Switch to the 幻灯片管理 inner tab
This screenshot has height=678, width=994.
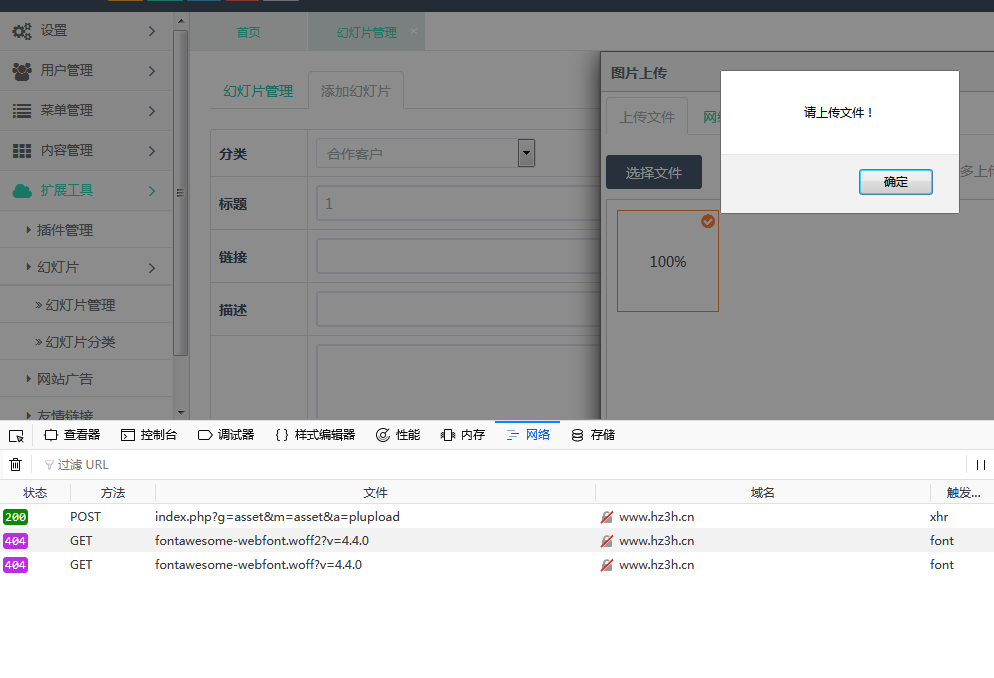pos(258,91)
